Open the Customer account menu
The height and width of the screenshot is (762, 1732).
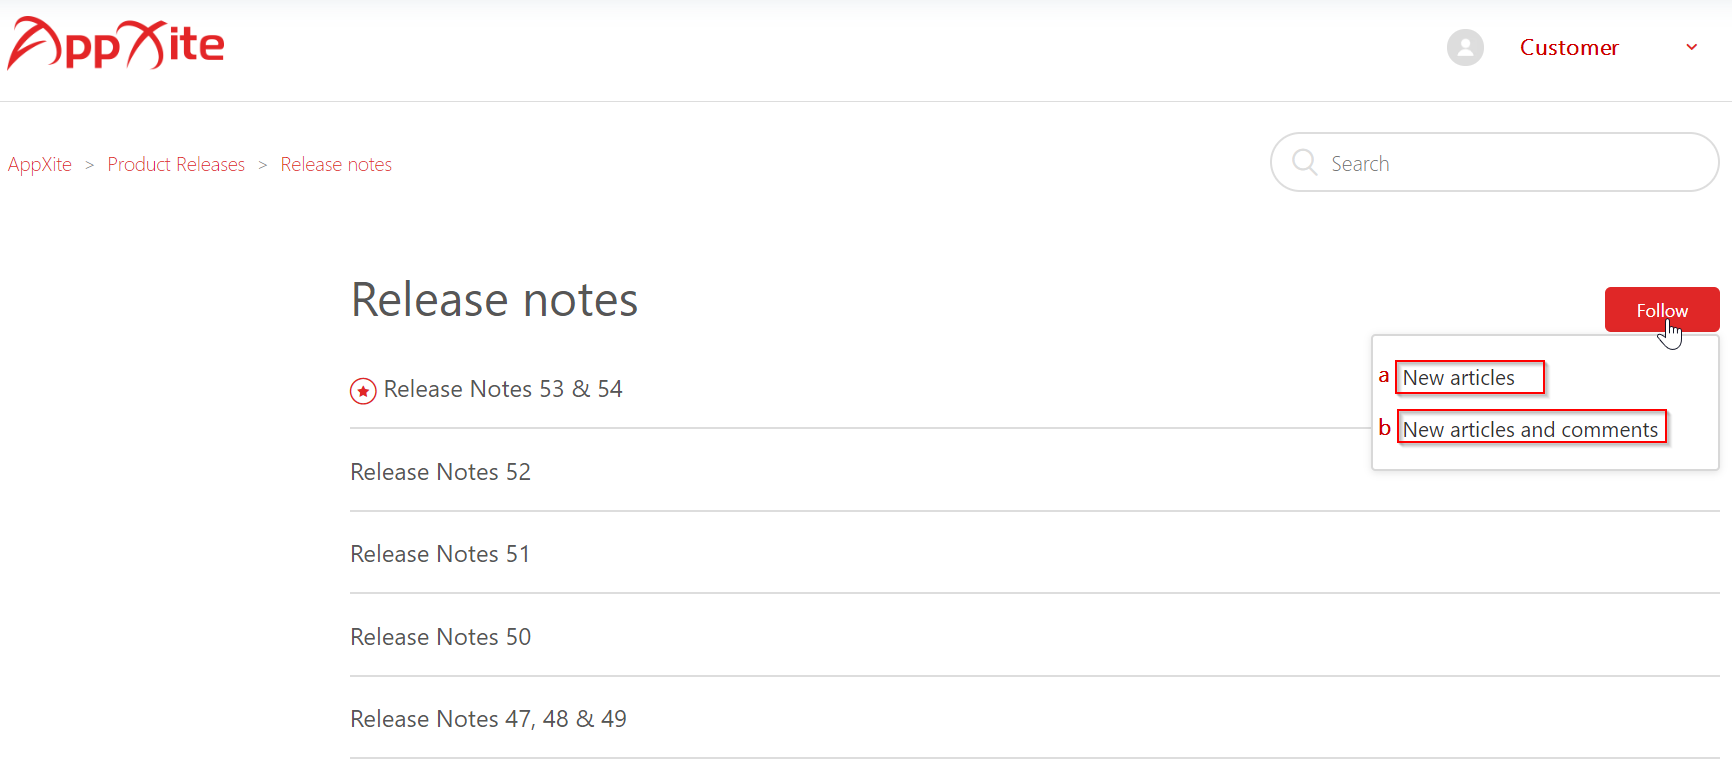[1569, 47]
